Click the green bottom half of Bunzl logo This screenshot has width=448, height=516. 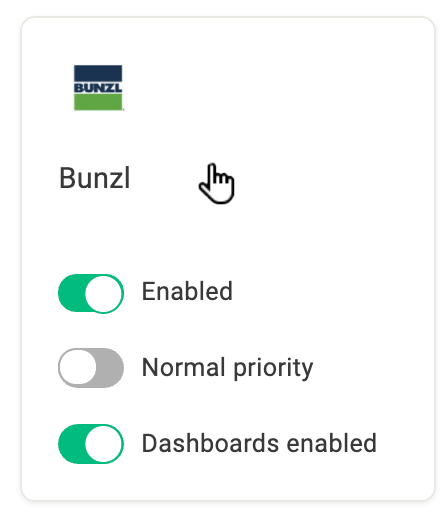(98, 102)
